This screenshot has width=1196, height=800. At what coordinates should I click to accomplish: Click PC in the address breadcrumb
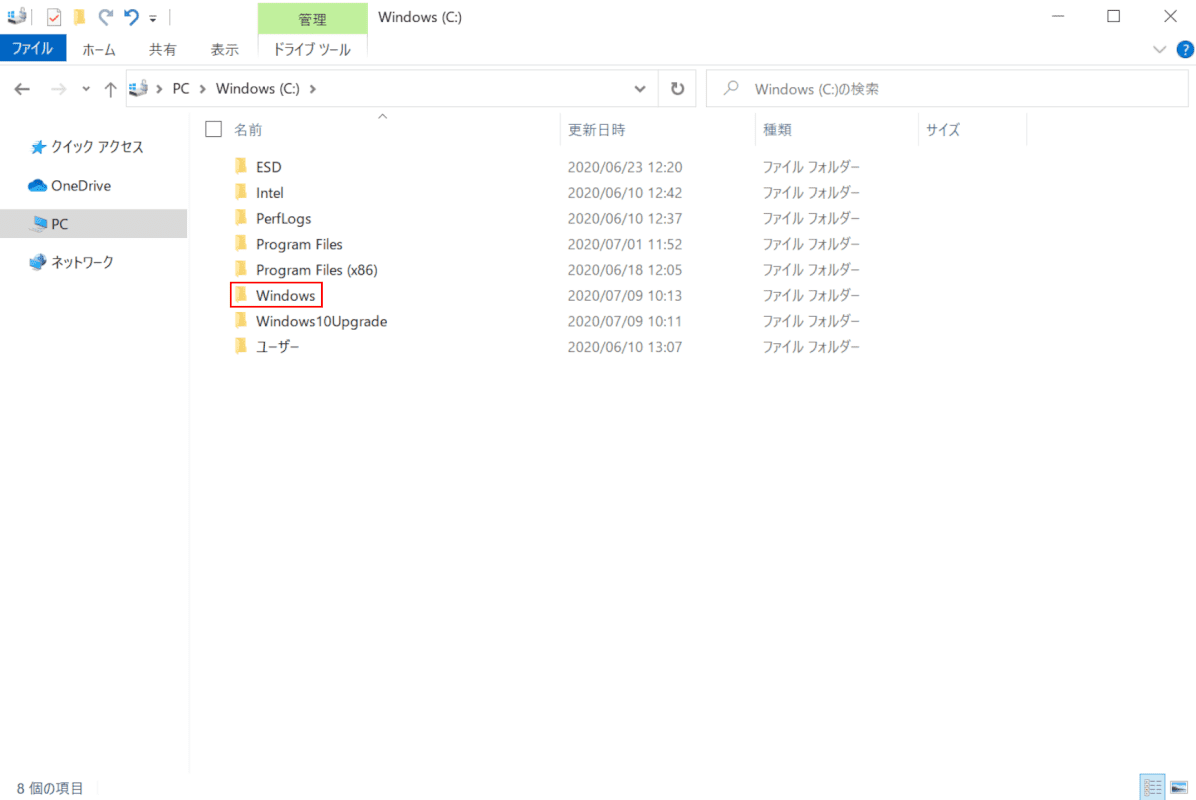[x=181, y=88]
